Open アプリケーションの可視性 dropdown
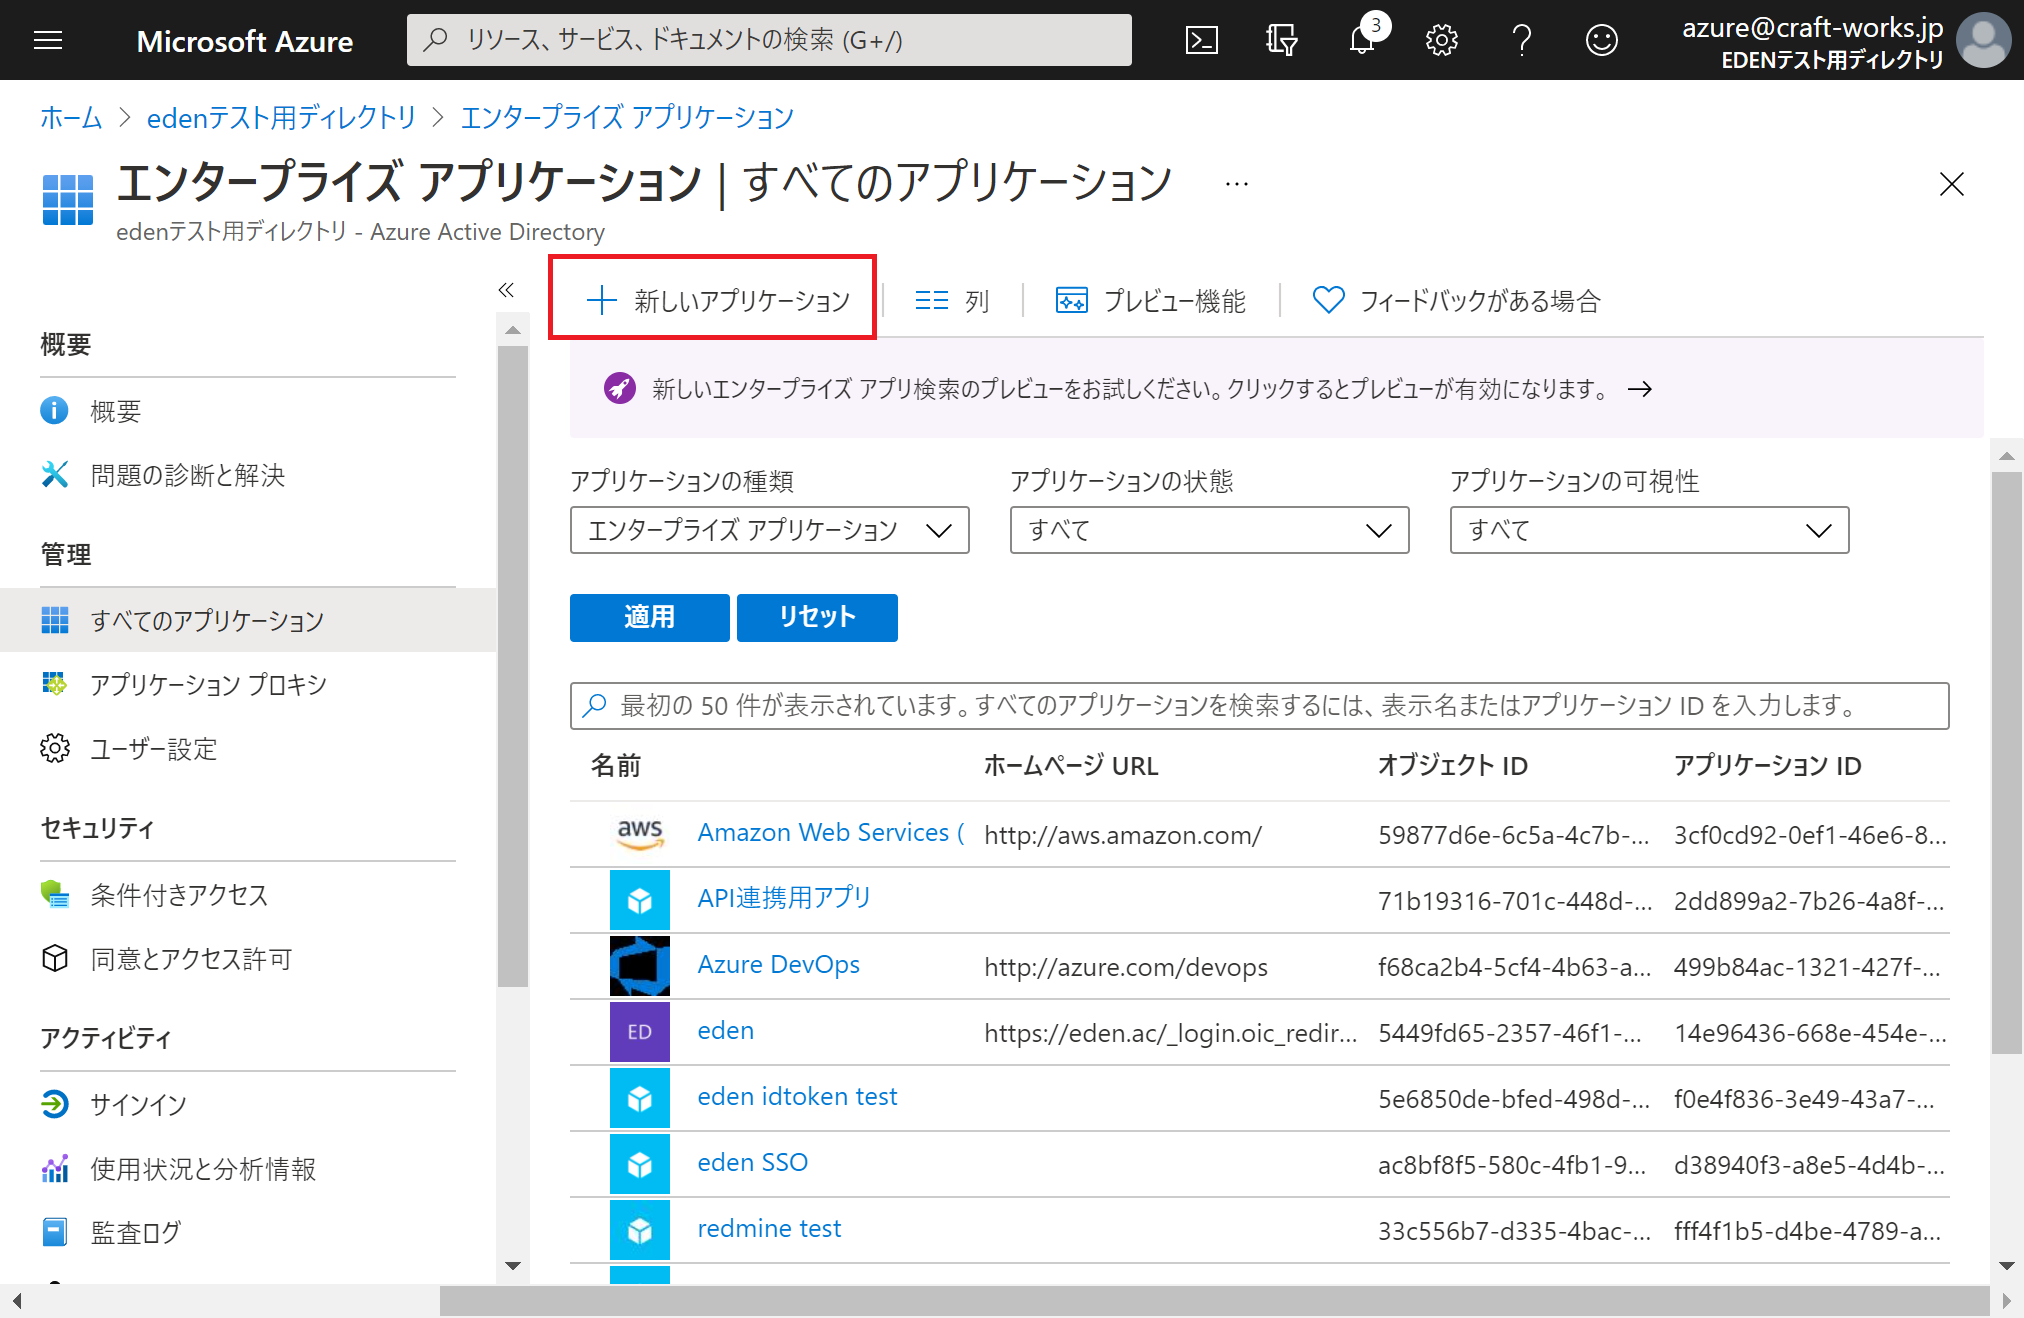 1649,530
